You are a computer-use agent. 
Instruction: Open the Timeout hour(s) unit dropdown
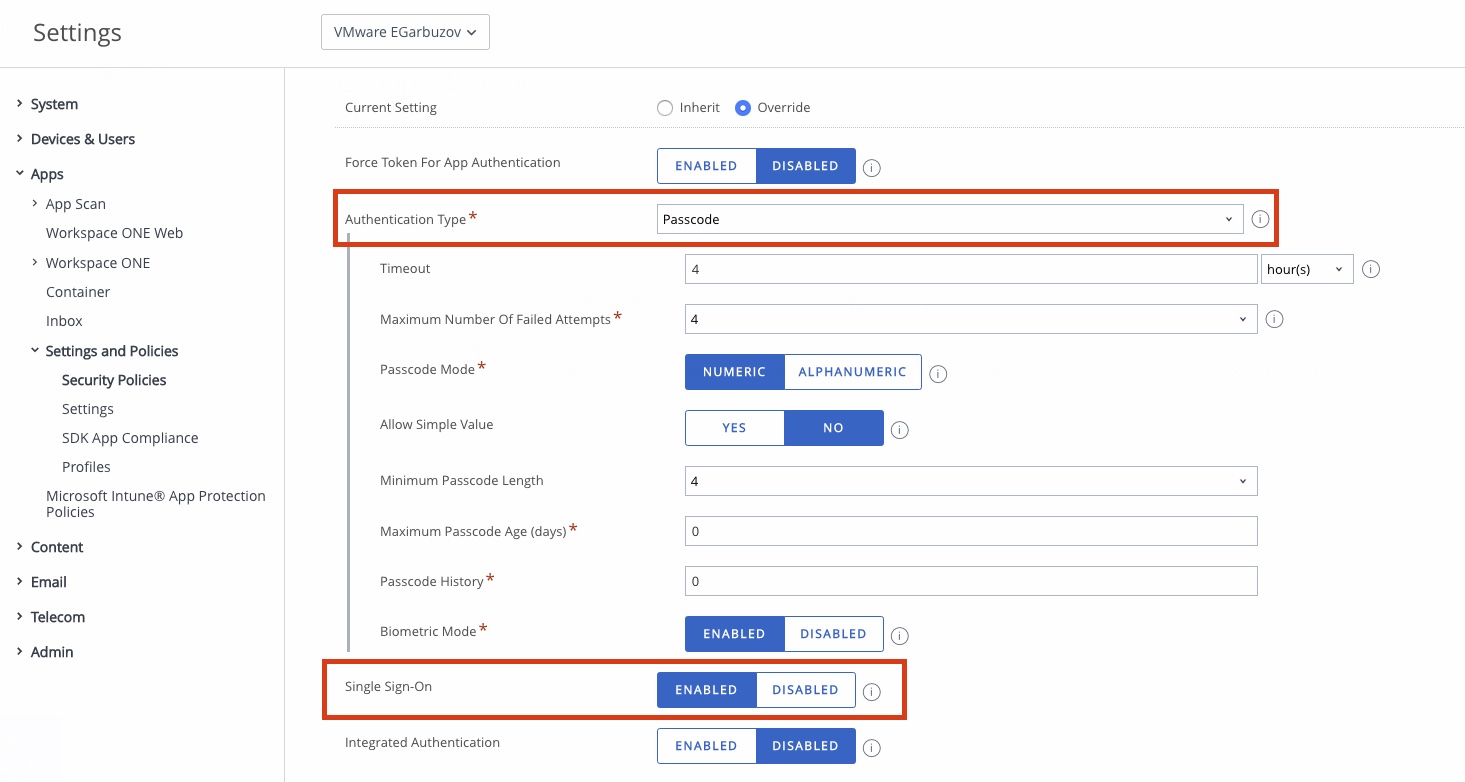(x=1306, y=269)
